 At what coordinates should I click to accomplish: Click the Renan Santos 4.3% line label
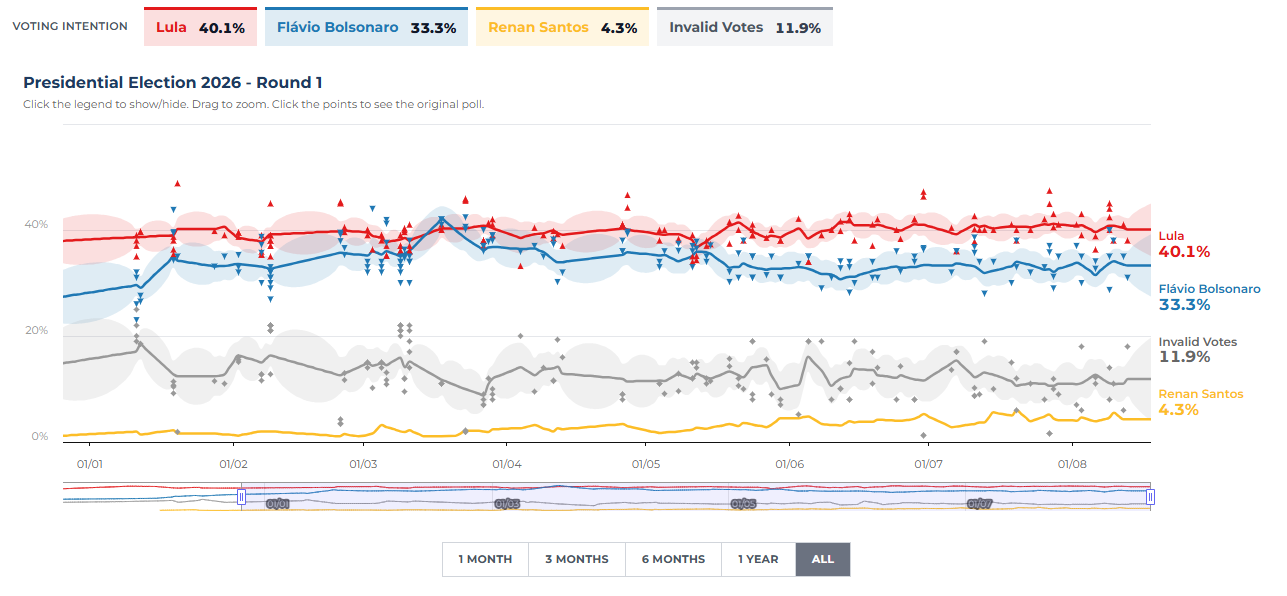[1200, 402]
